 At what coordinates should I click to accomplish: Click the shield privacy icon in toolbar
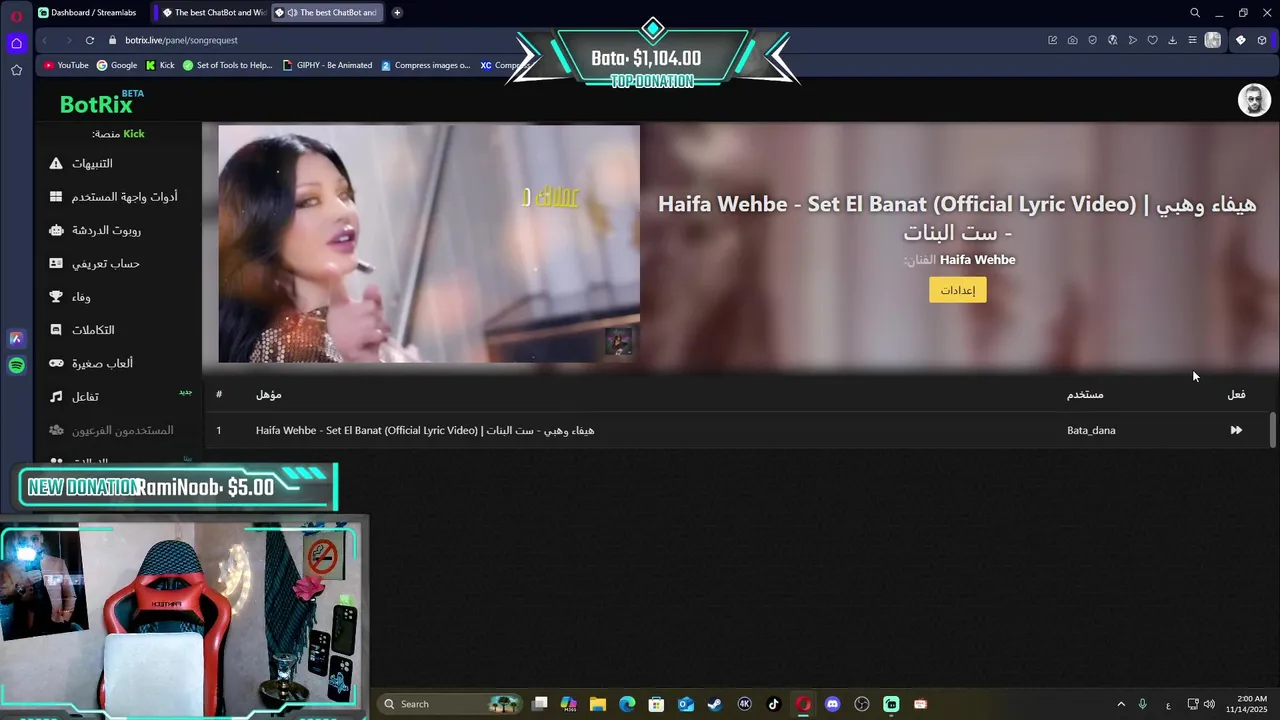1092,40
